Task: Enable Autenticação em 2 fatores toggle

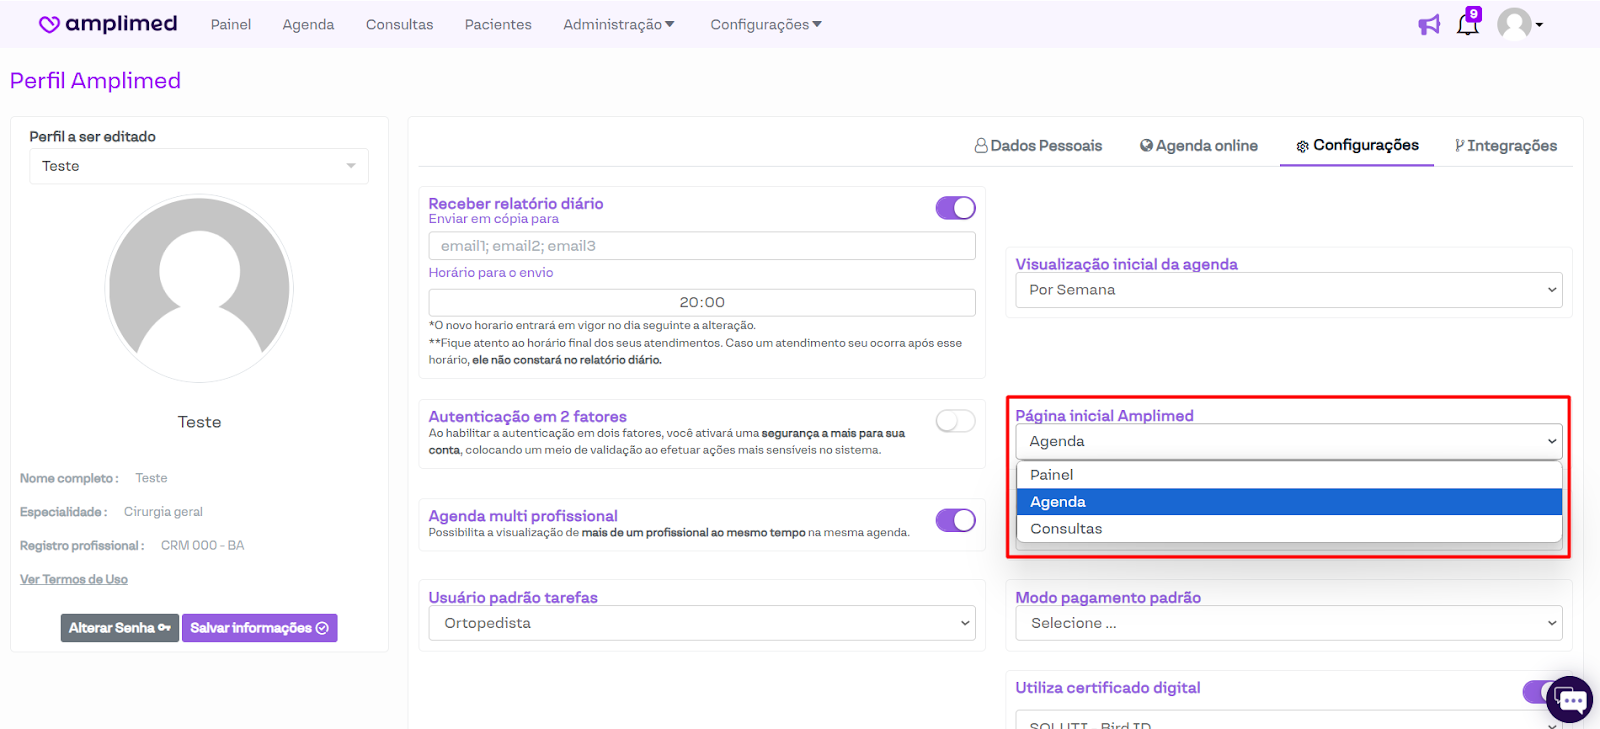Action: tap(955, 421)
